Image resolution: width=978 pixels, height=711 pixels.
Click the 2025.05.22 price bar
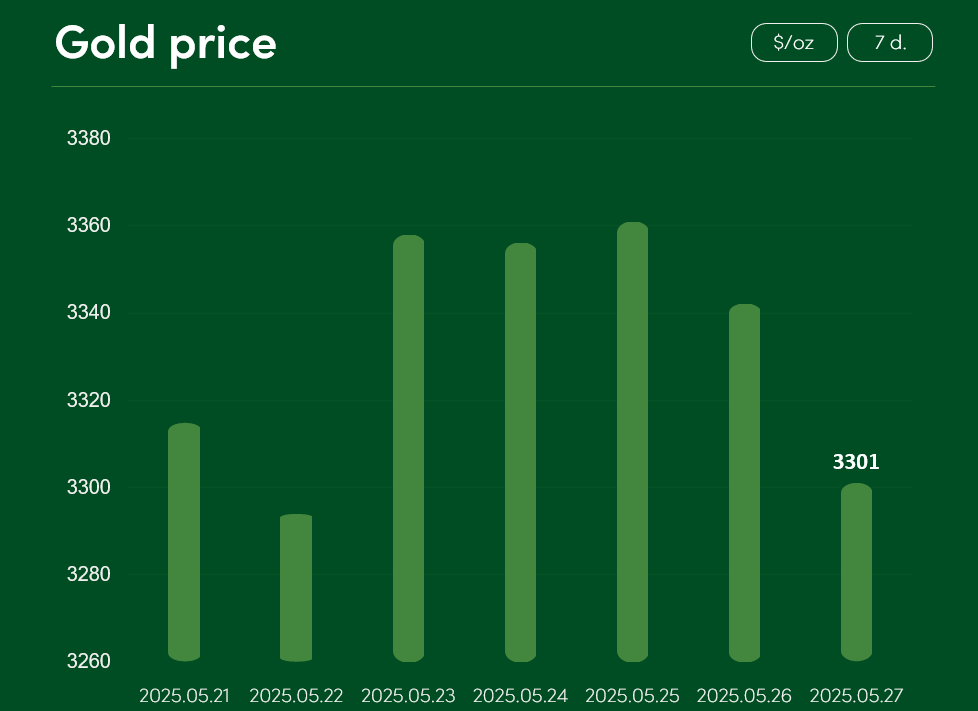pos(296,588)
